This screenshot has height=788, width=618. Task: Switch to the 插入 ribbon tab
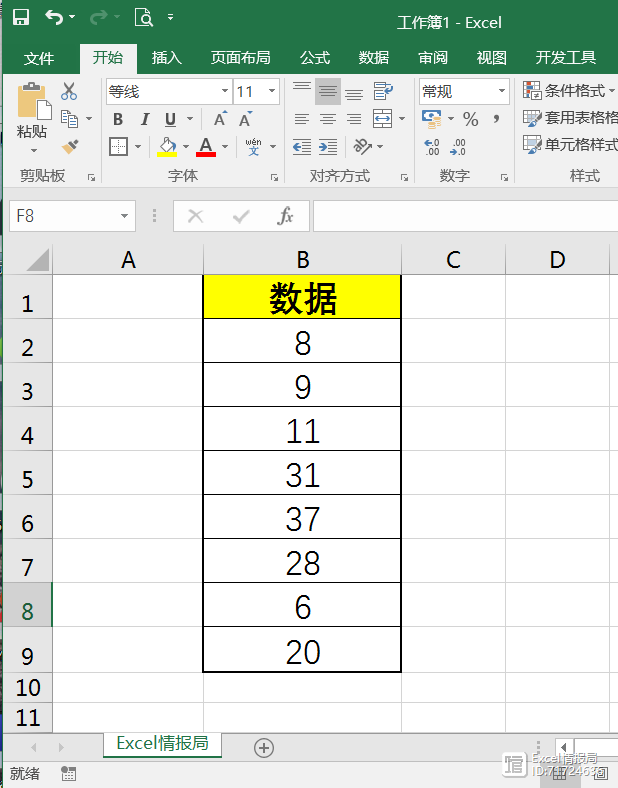[x=167, y=58]
